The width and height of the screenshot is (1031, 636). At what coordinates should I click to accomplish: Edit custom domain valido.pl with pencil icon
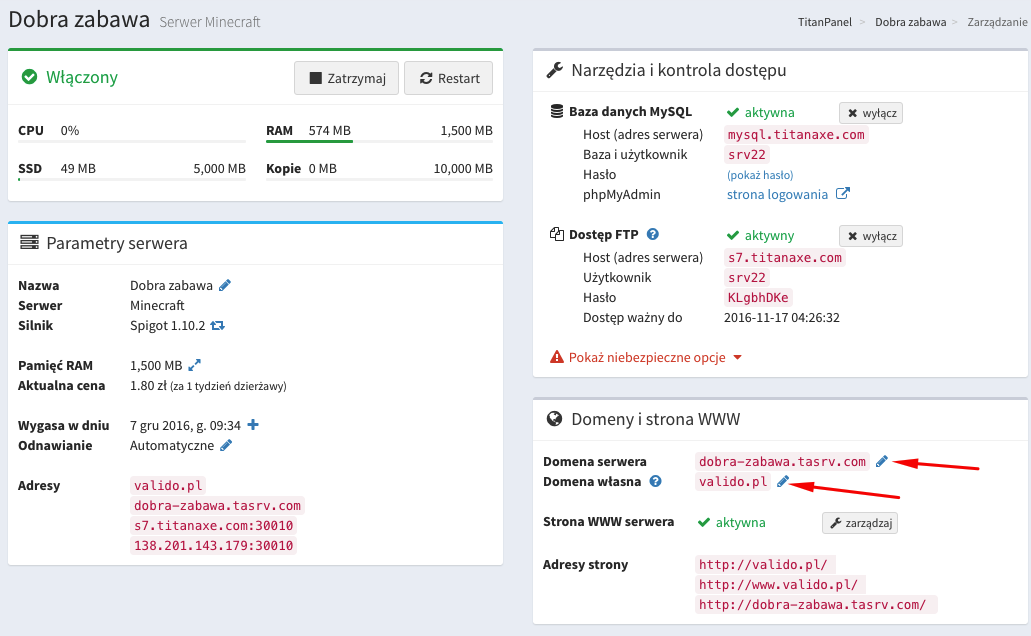(783, 481)
